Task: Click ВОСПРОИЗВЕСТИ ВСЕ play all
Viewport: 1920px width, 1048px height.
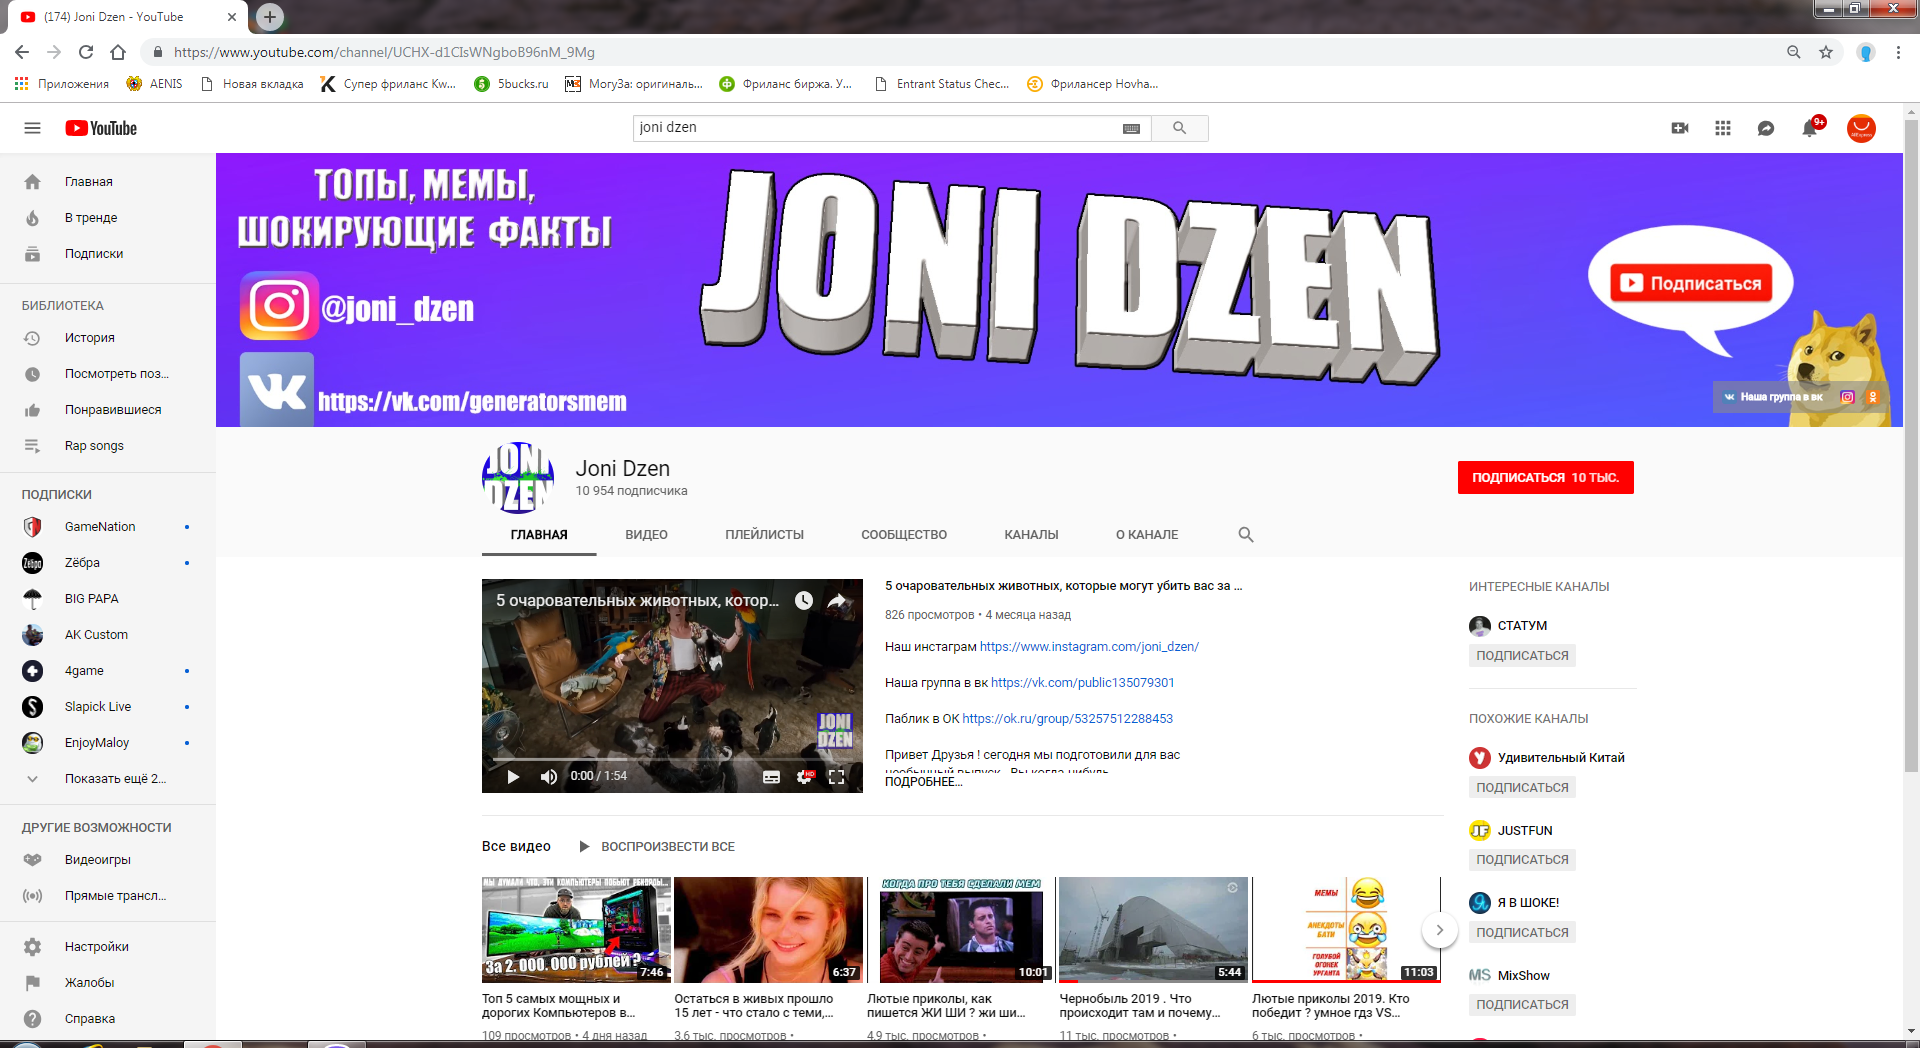Action: [657, 847]
